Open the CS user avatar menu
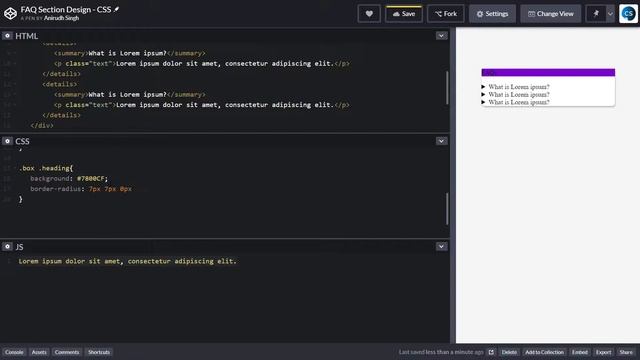 click(x=628, y=14)
